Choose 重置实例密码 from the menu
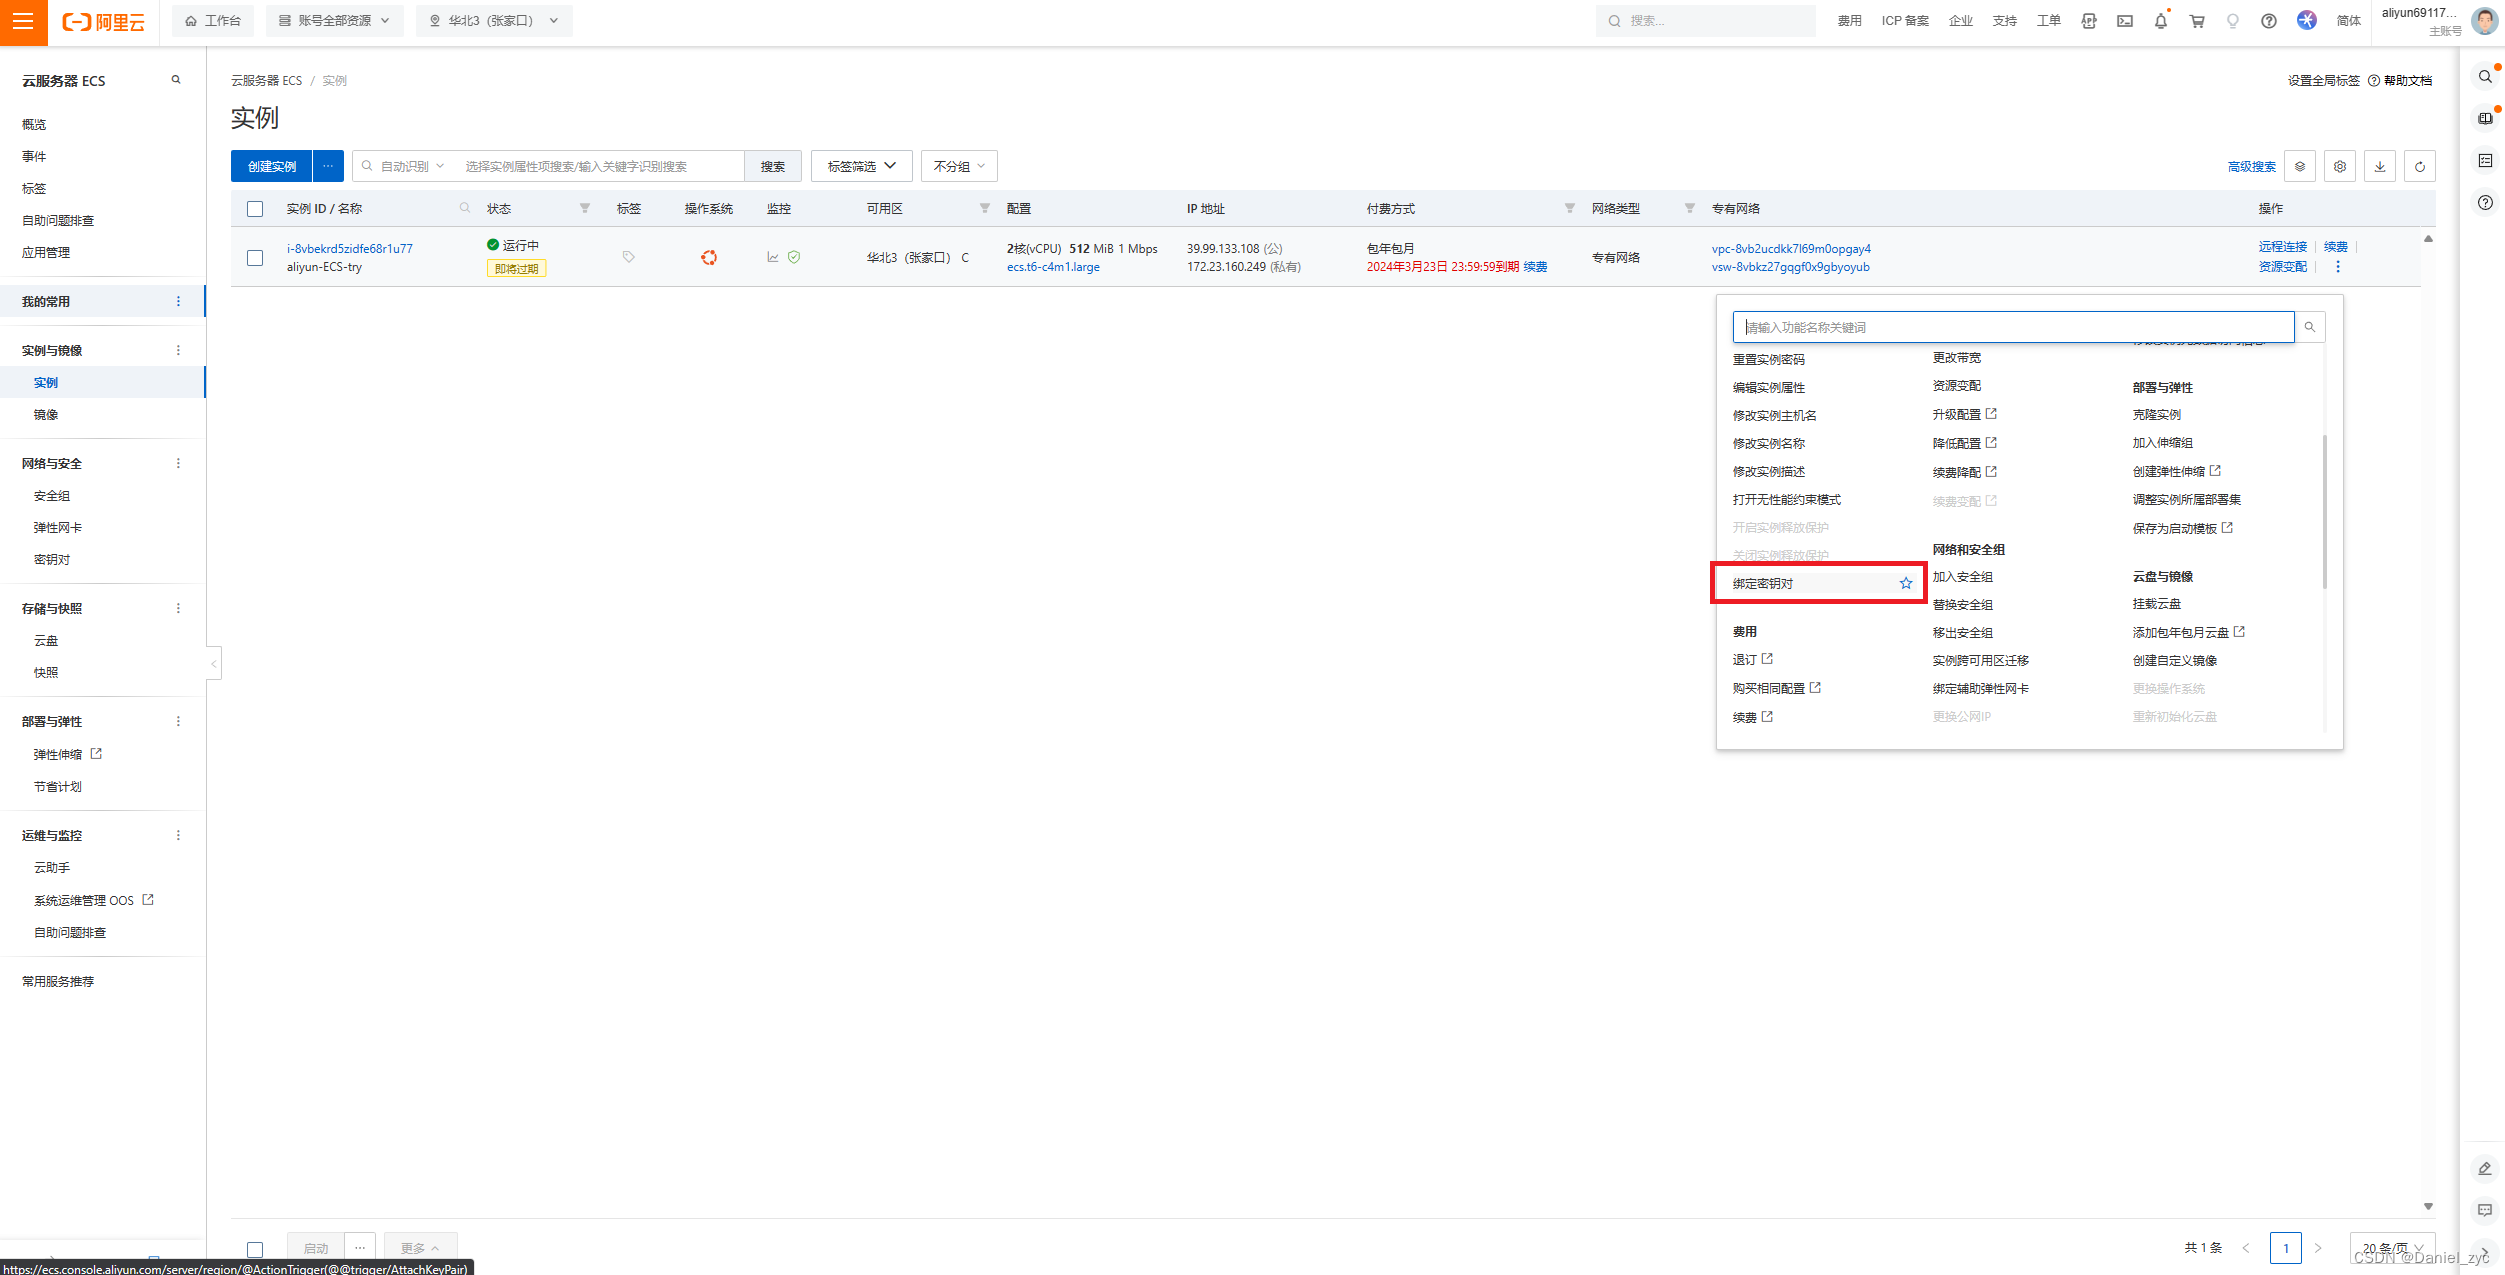 (1768, 359)
